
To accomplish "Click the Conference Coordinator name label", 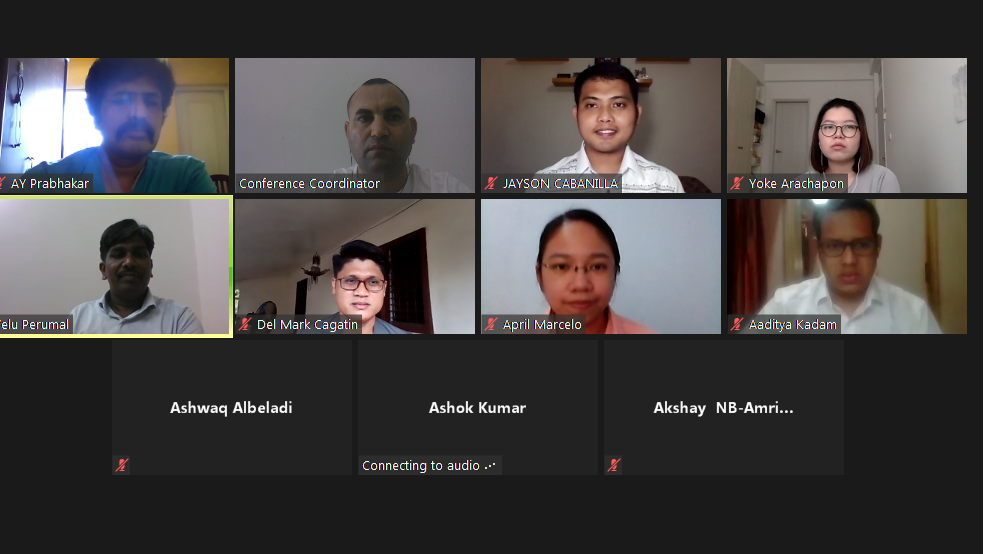I will (x=309, y=183).
